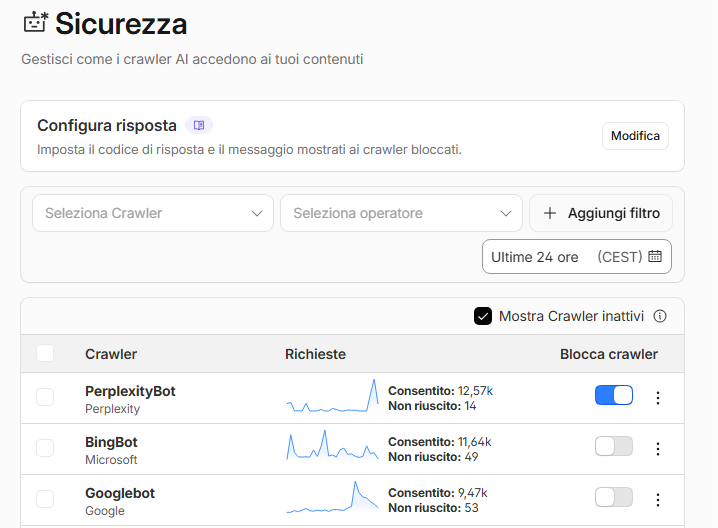
Task: Click the Richieste column header
Action: click(x=315, y=354)
